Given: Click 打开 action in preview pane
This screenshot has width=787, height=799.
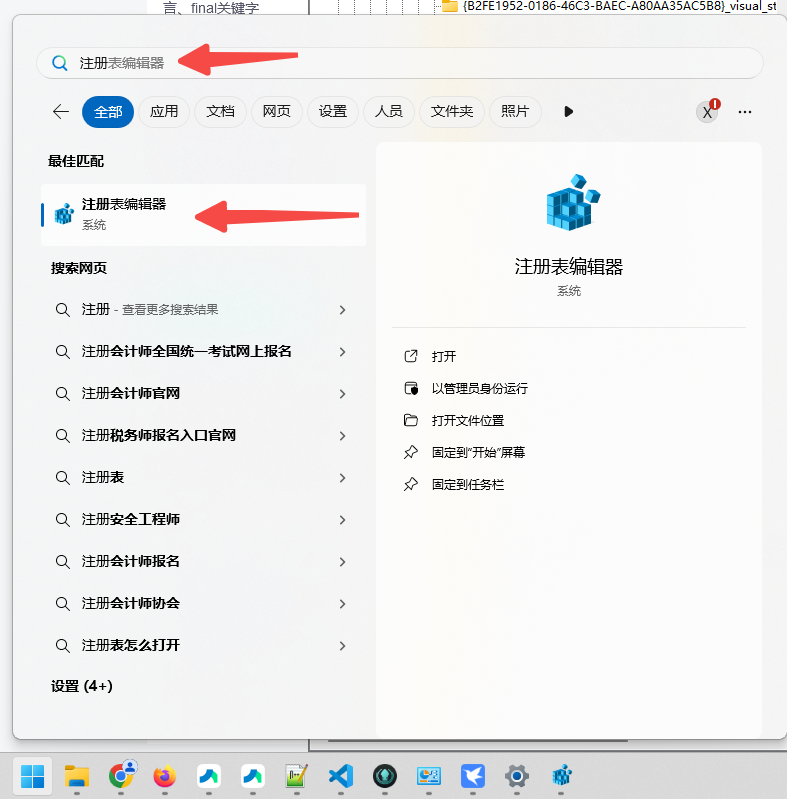Looking at the screenshot, I should 443,356.
